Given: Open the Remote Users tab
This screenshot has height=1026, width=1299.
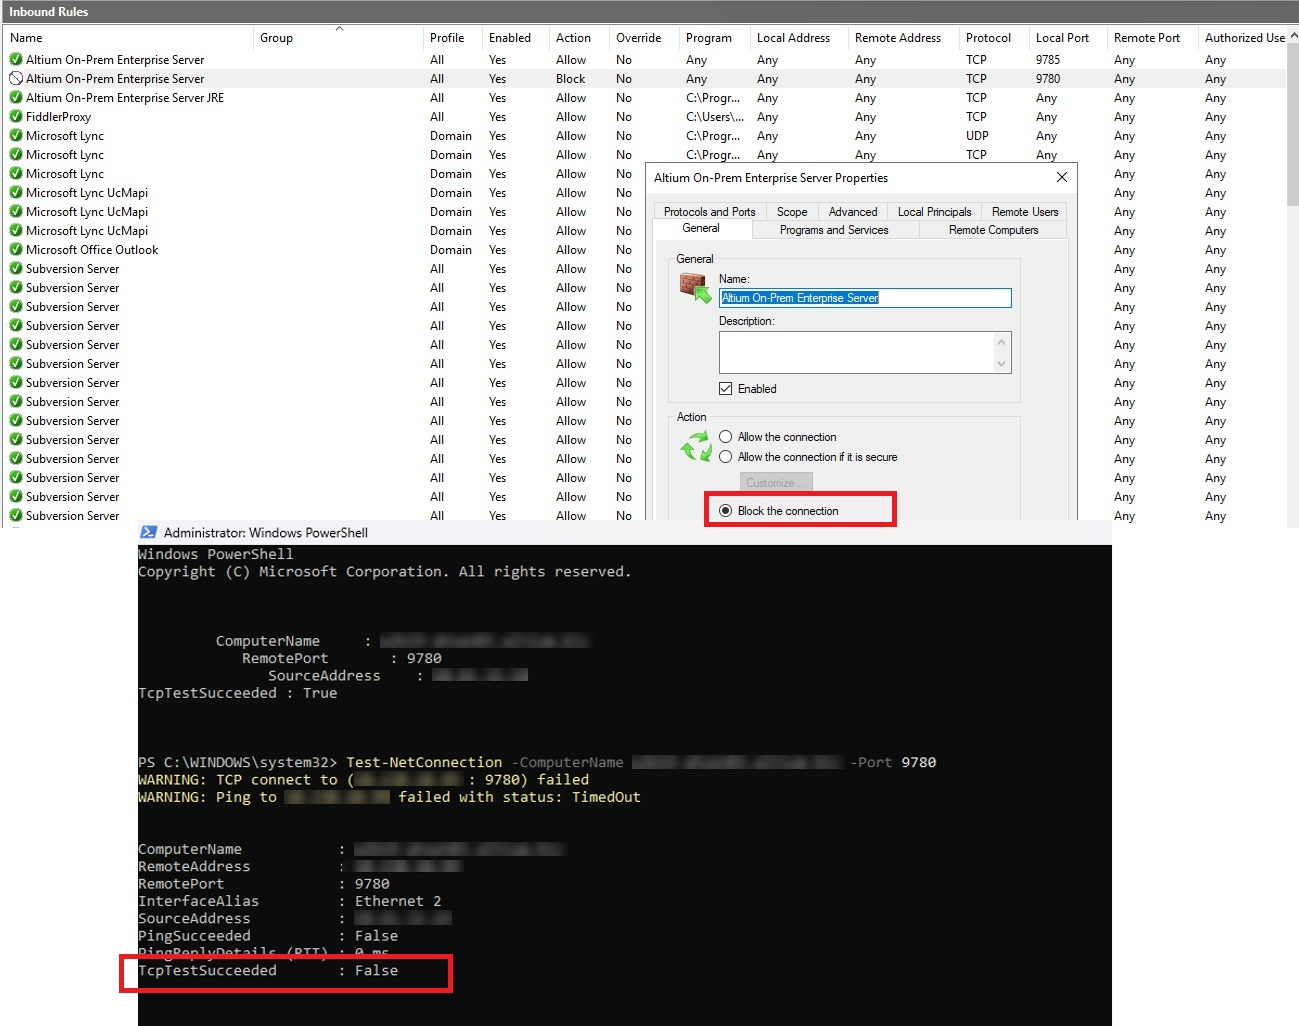Looking at the screenshot, I should (1025, 212).
